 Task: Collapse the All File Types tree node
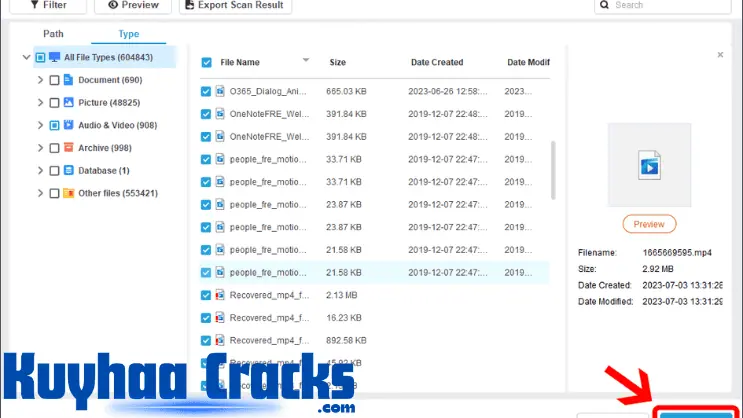click(x=25, y=58)
